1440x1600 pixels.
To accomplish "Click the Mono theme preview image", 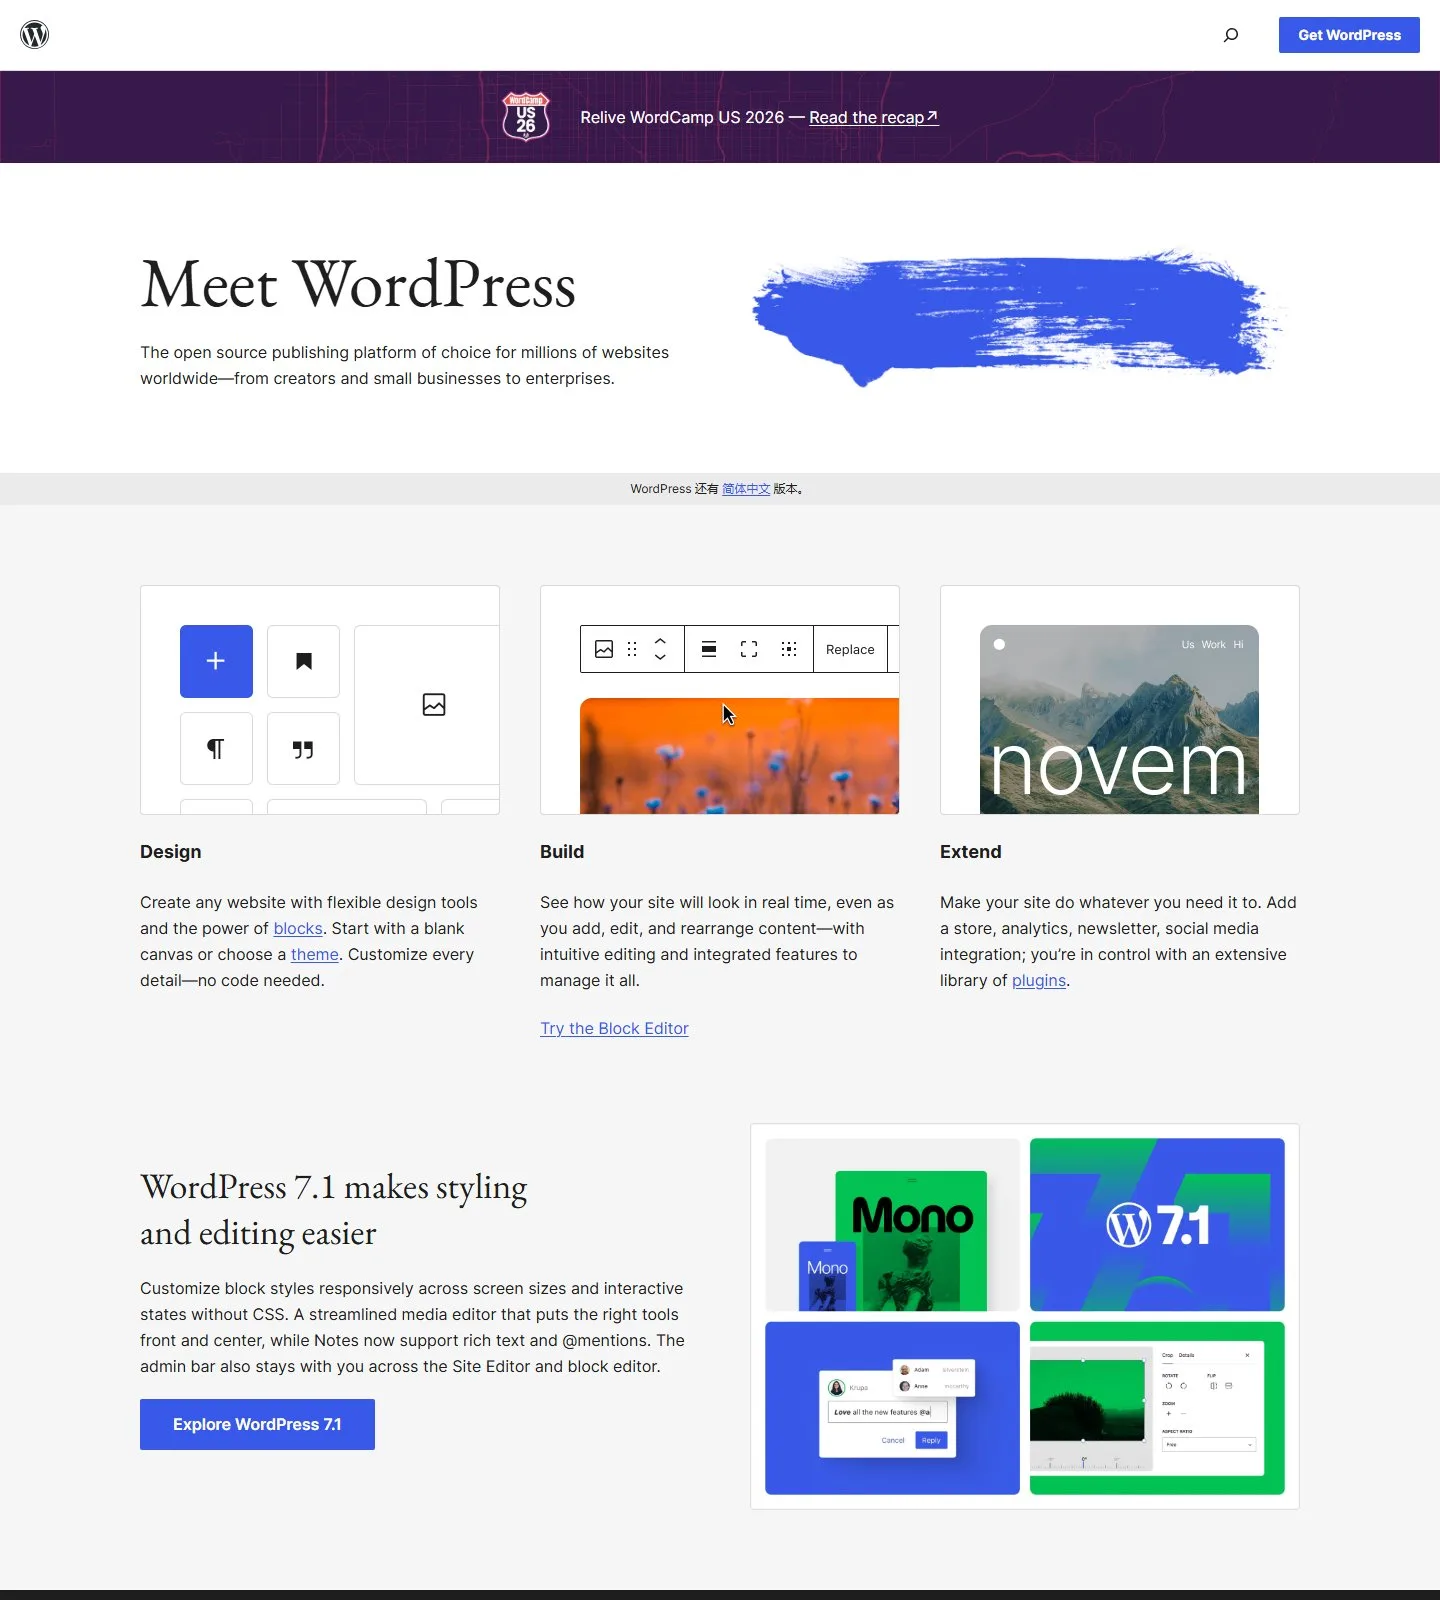I will [892, 1225].
